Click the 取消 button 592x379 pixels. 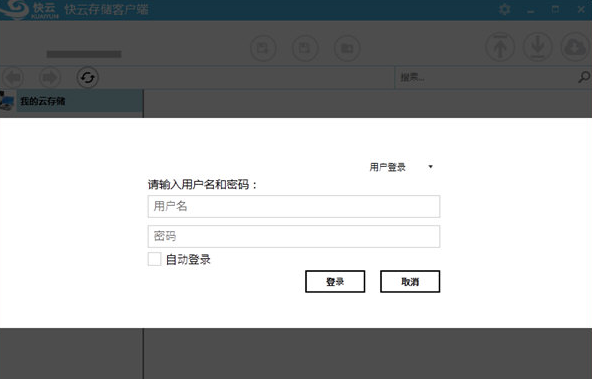[410, 282]
